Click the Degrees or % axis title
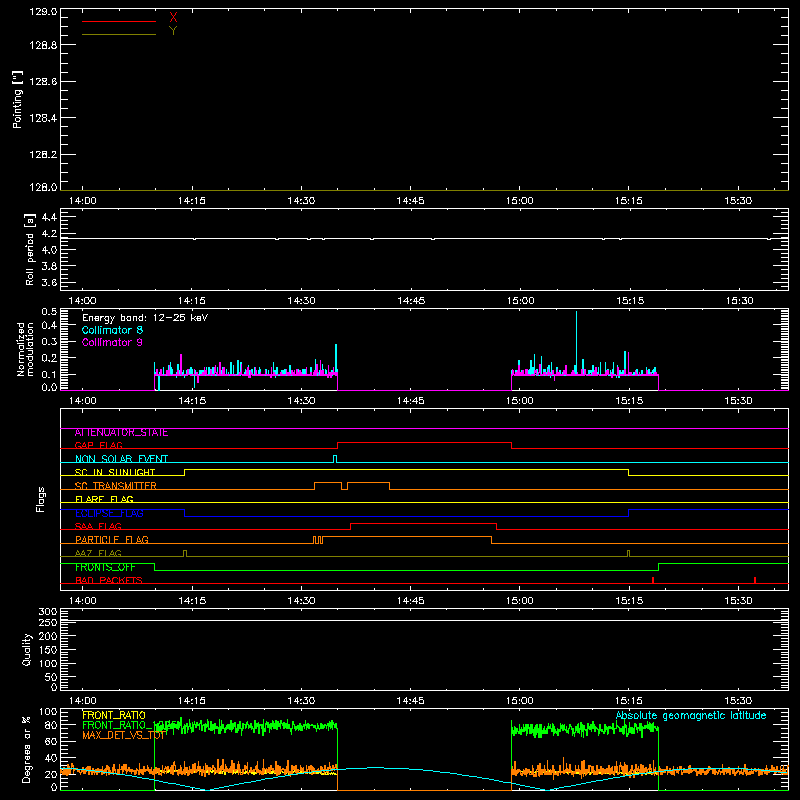 tap(27, 749)
